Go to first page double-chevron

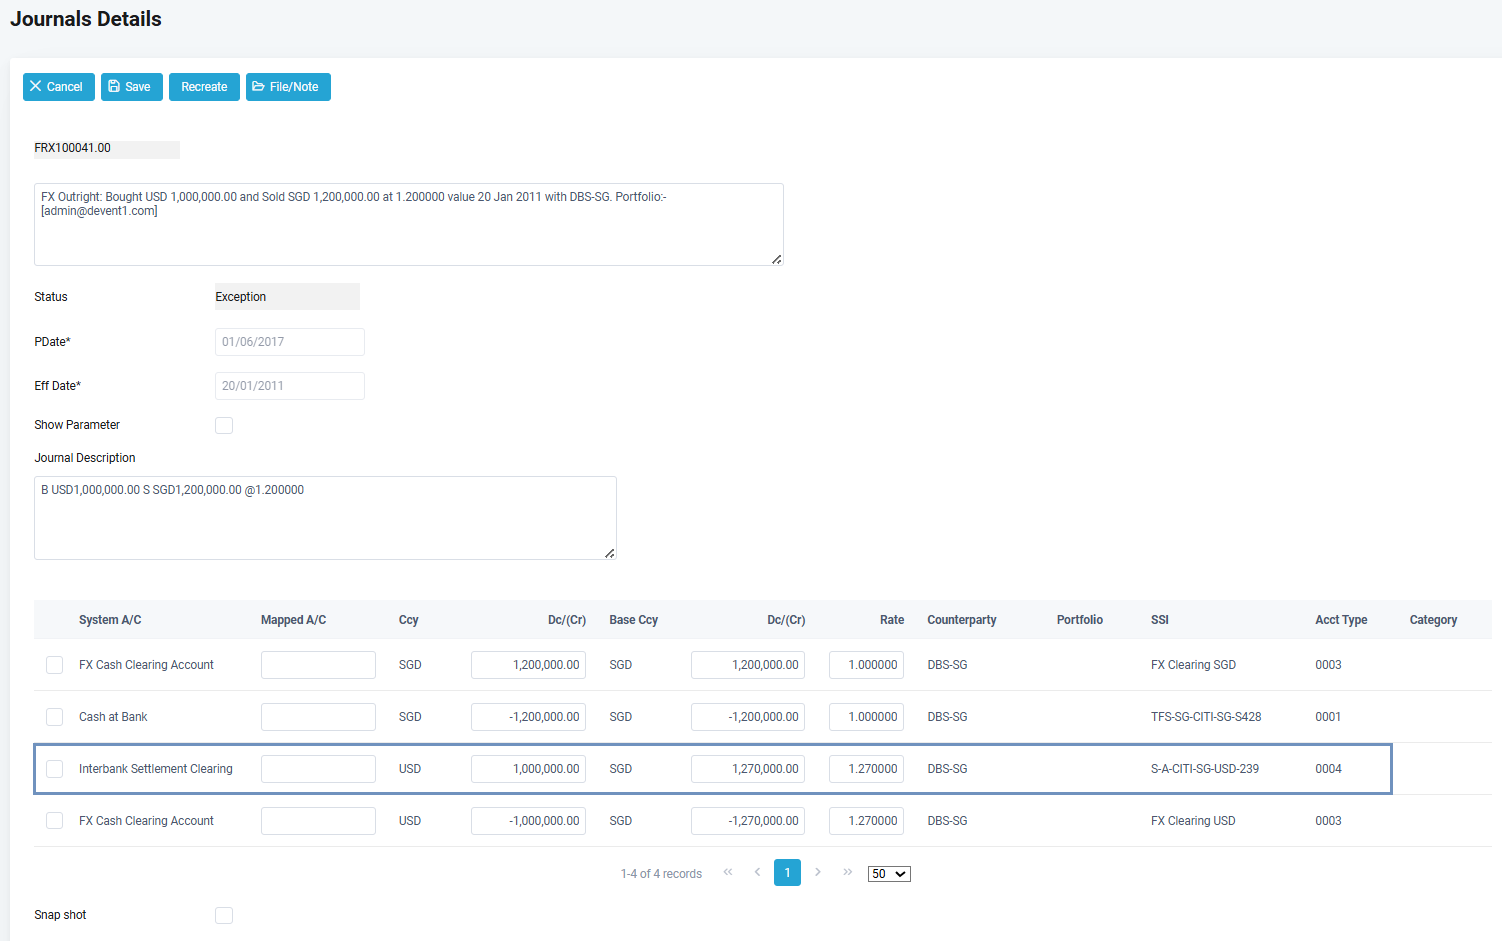[728, 872]
